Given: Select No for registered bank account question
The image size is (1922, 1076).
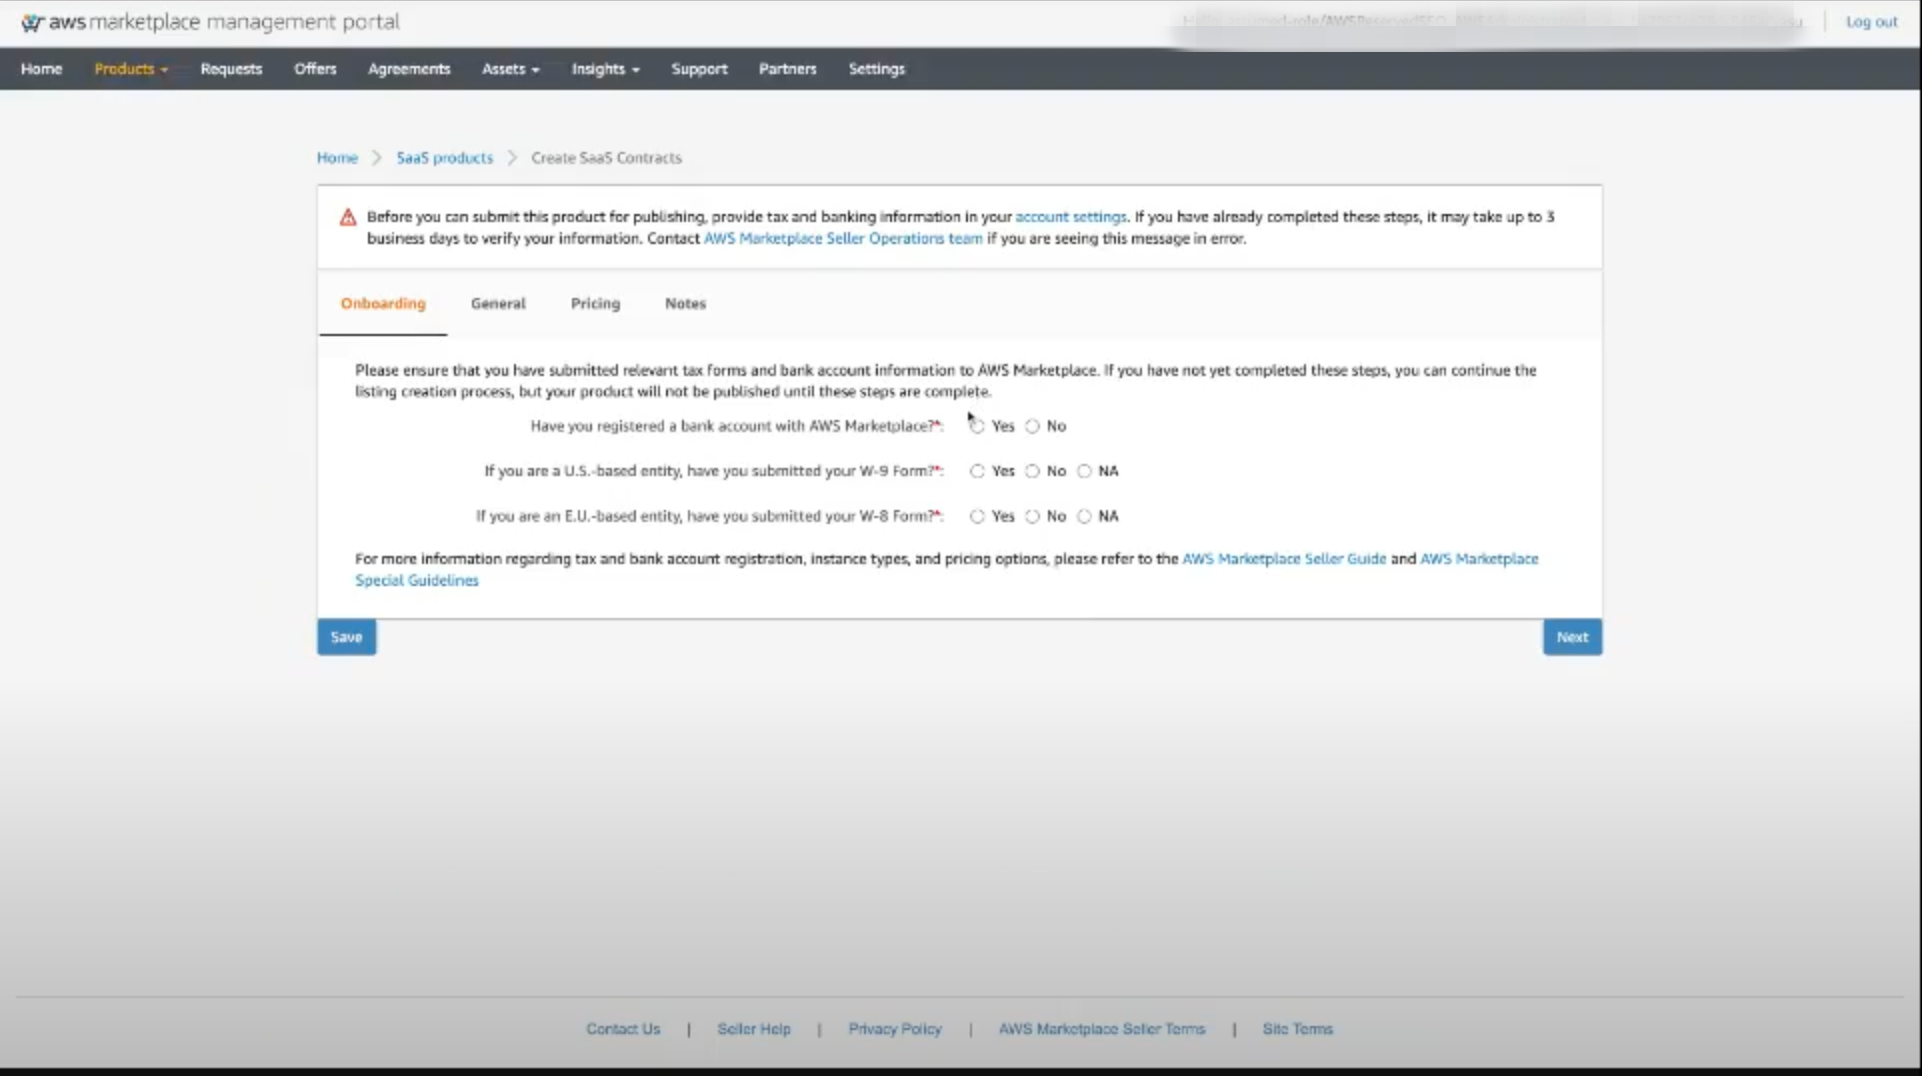Looking at the screenshot, I should (1032, 426).
